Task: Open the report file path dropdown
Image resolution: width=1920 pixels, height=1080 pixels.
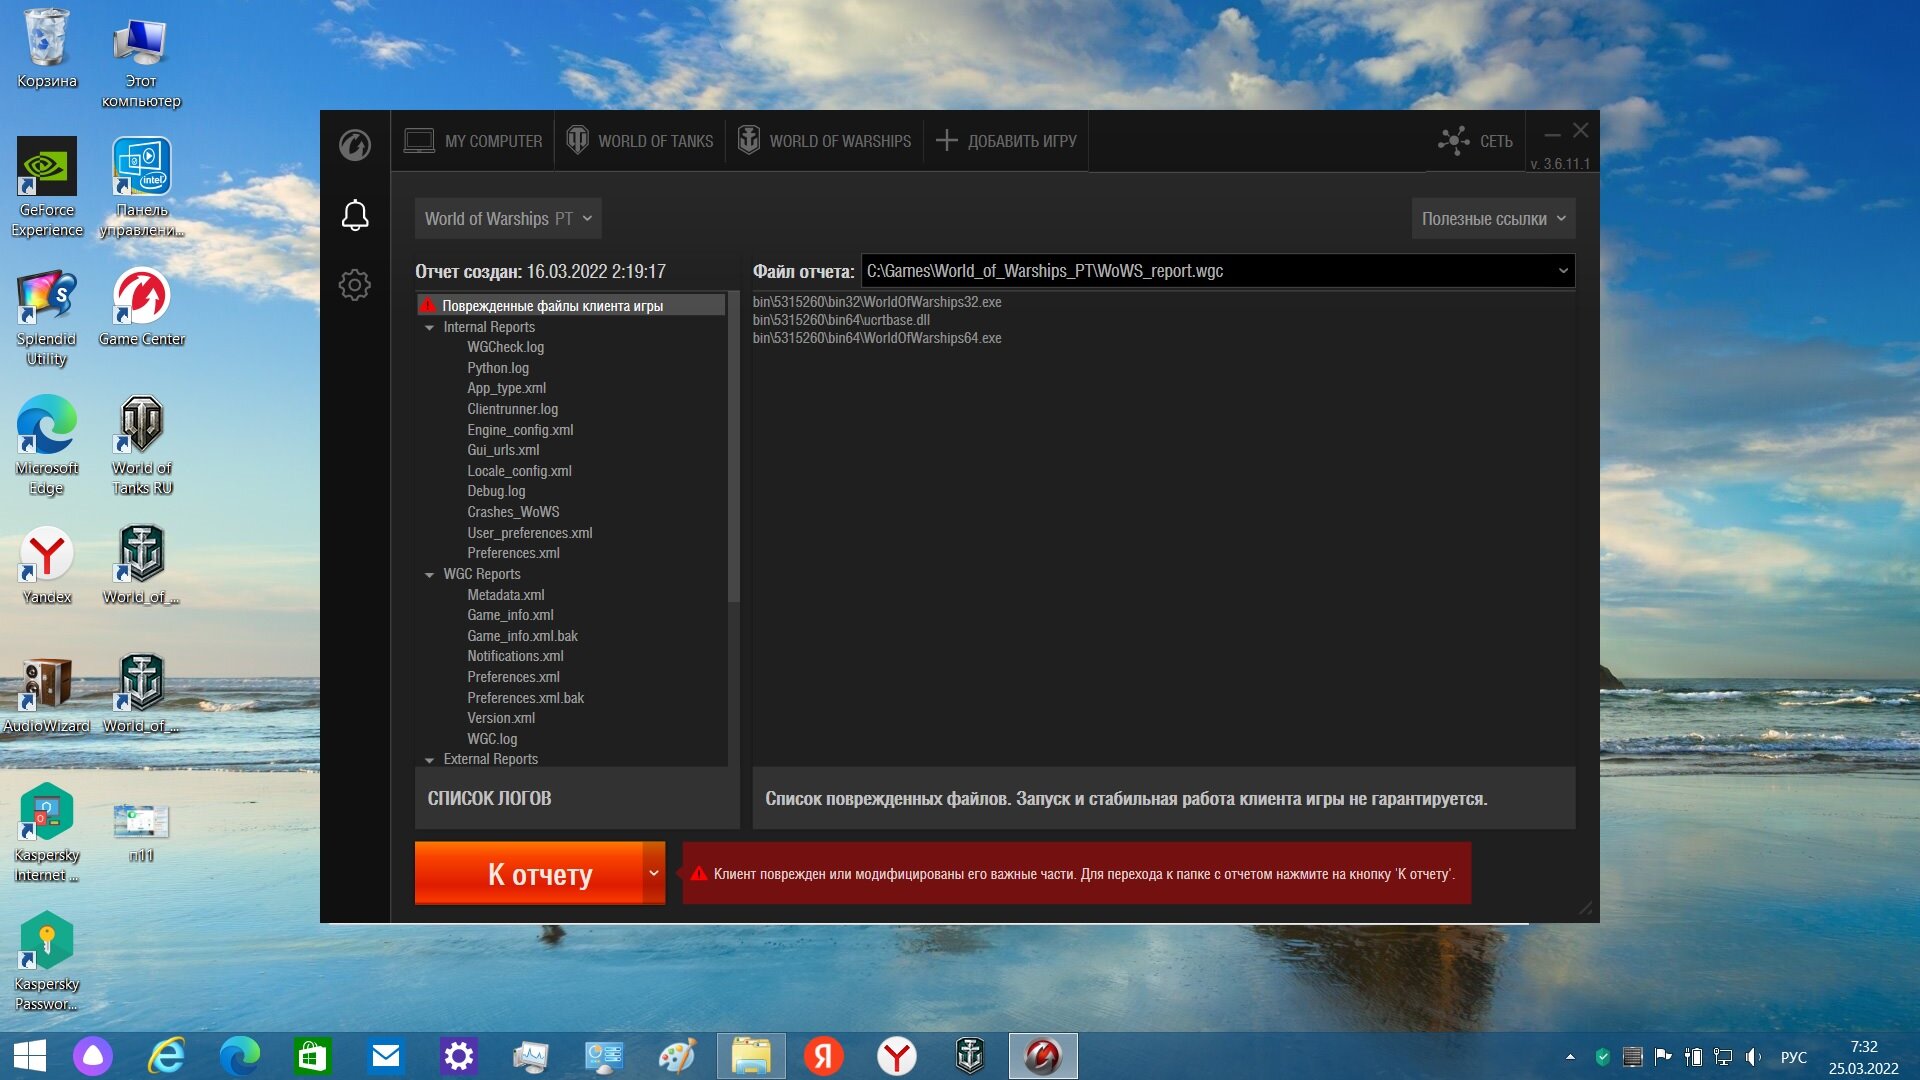Action: point(1562,271)
